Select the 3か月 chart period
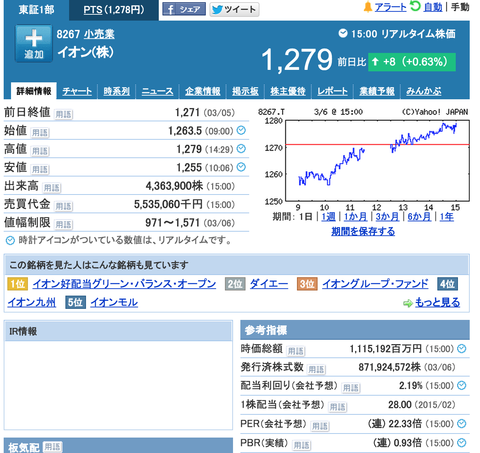This screenshot has width=480, height=453. click(387, 217)
